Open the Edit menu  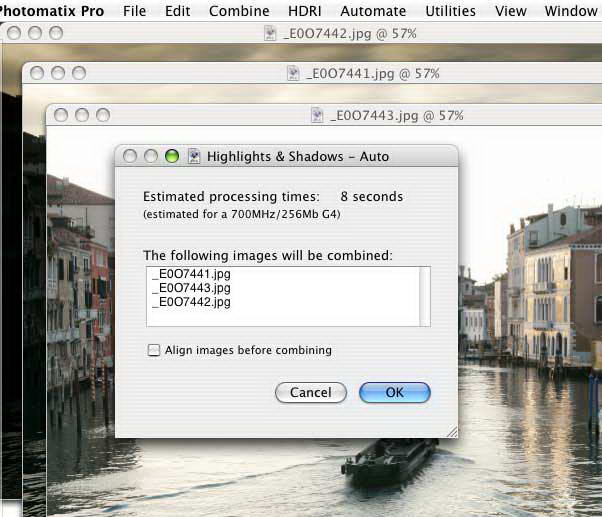[177, 11]
